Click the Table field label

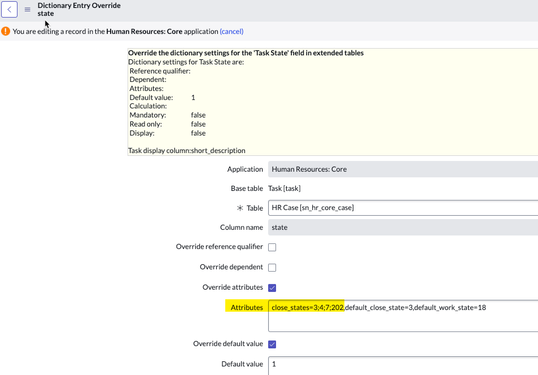[x=255, y=208]
